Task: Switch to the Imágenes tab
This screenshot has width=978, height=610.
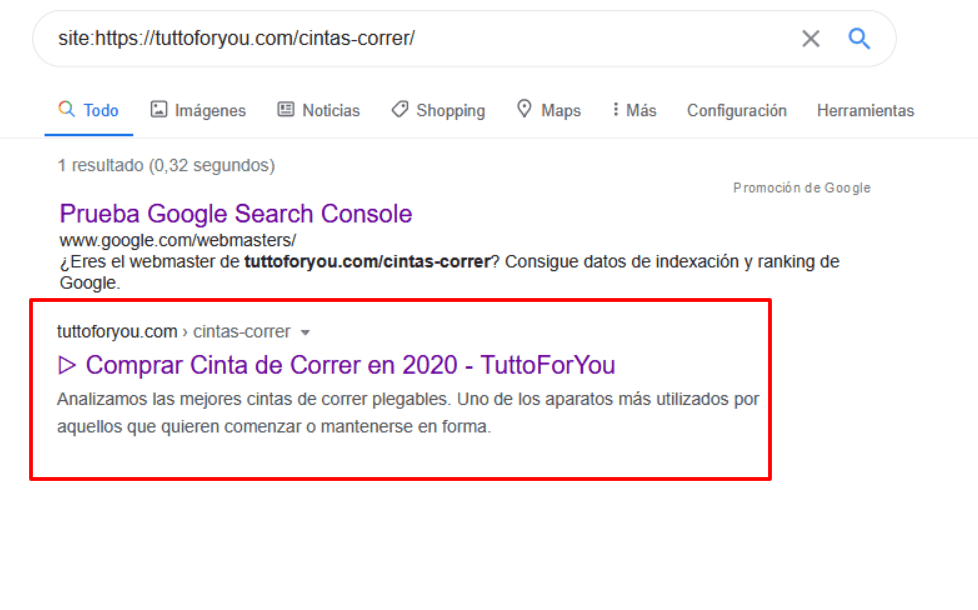Action: click(x=198, y=110)
